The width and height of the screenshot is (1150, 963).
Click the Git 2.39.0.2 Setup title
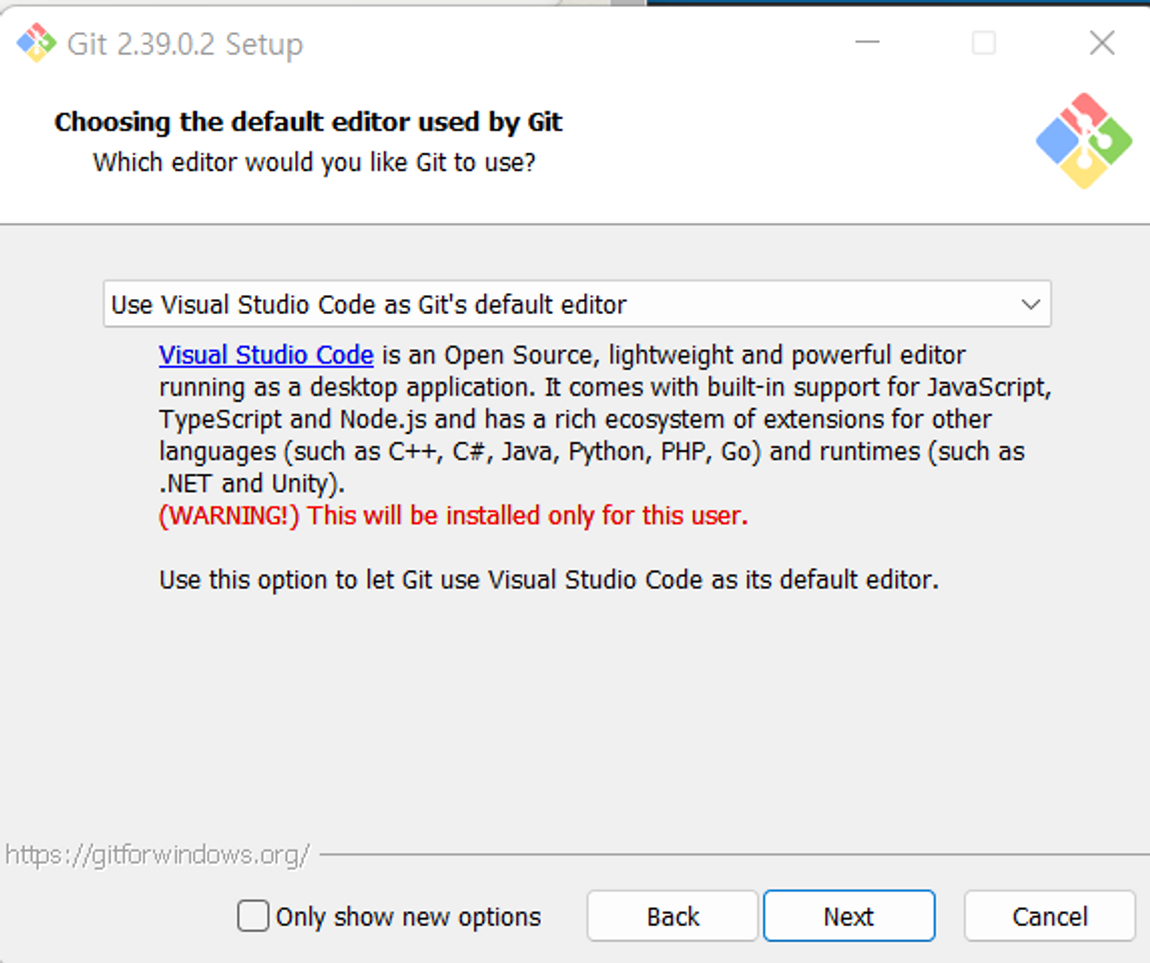coord(185,44)
